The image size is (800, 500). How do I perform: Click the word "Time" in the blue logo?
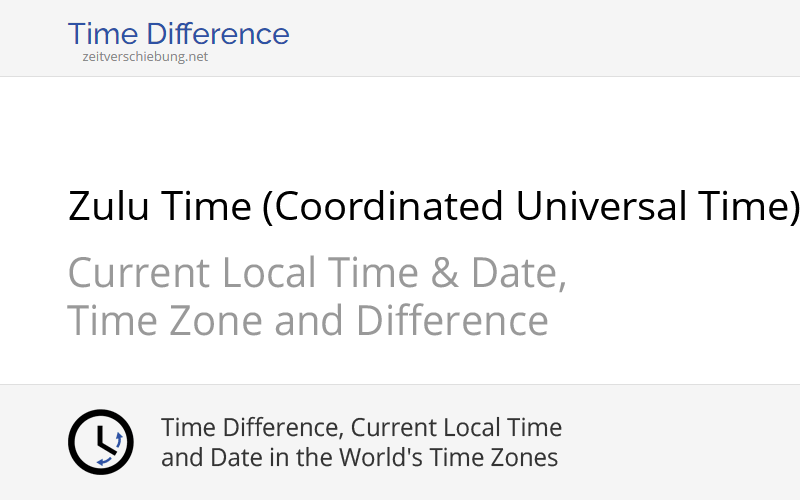click(100, 34)
